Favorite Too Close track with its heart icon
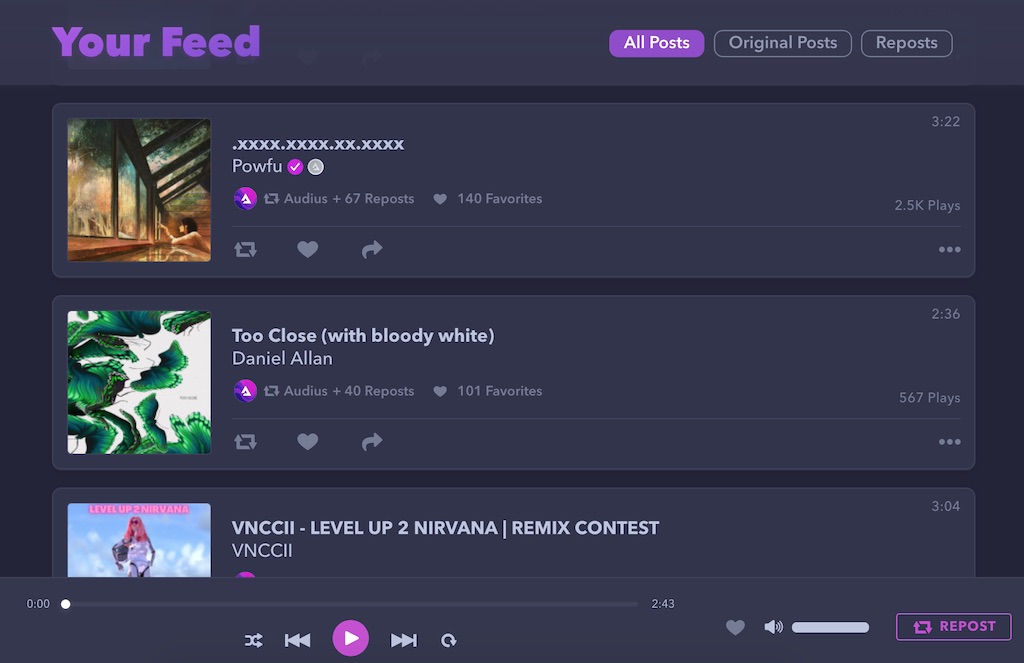The image size is (1024, 663). 308,442
